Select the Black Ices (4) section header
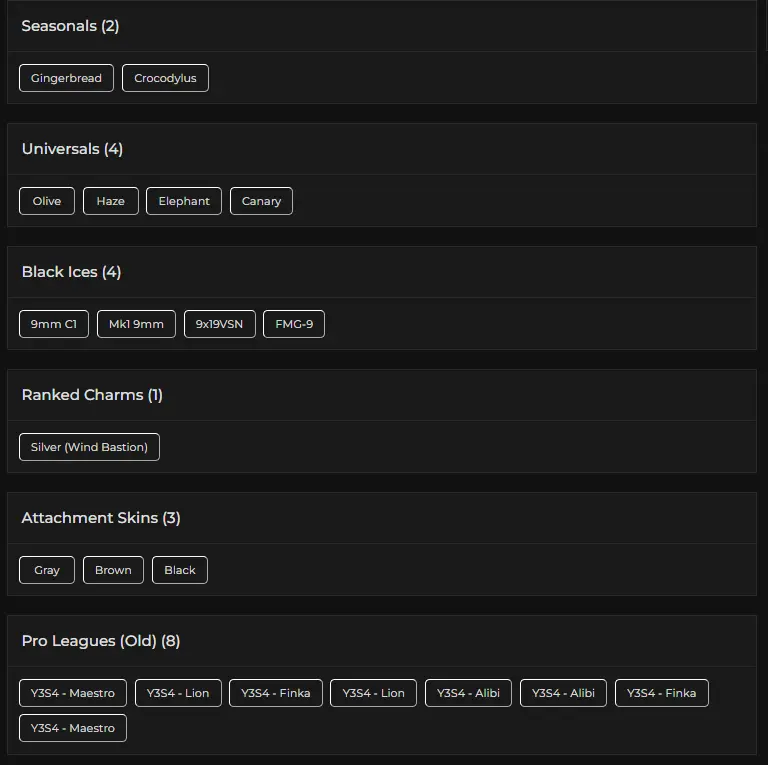The width and height of the screenshot is (768, 765). tap(71, 272)
